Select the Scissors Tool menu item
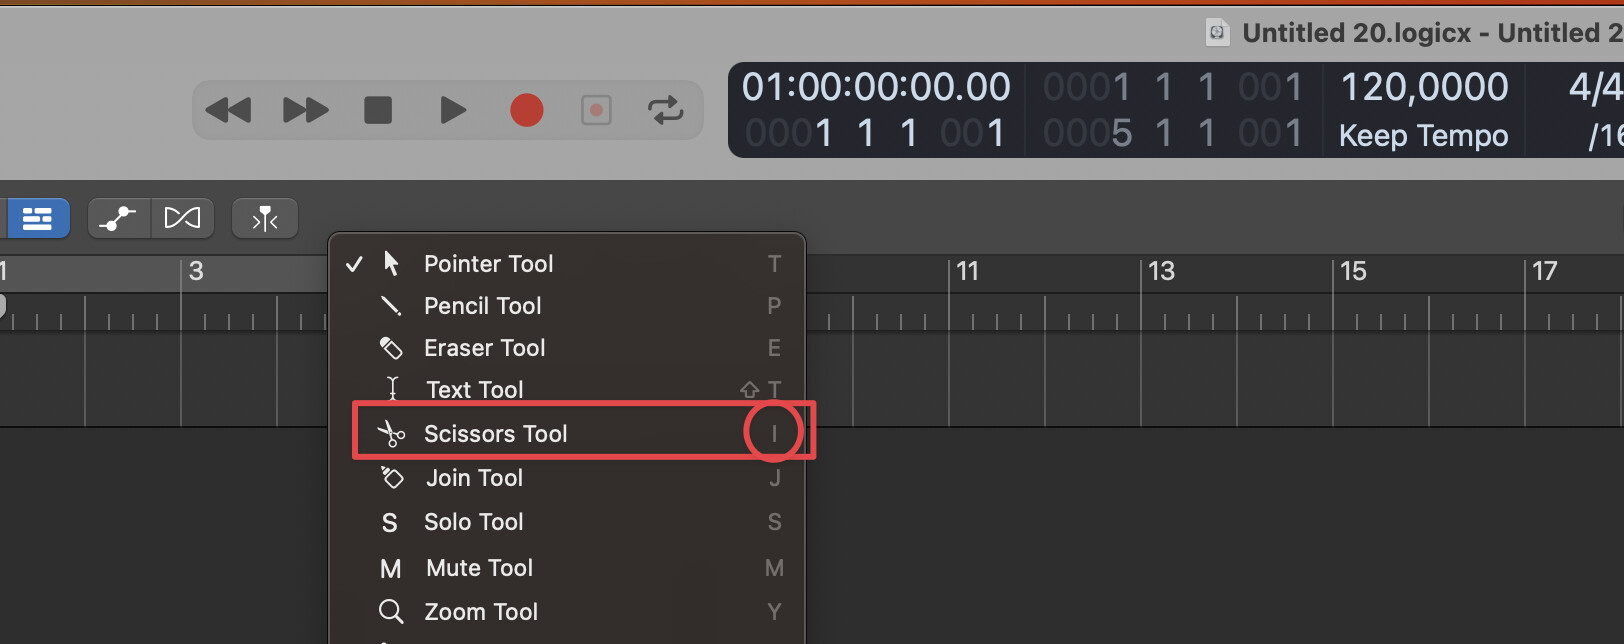The image size is (1624, 644). (x=495, y=434)
